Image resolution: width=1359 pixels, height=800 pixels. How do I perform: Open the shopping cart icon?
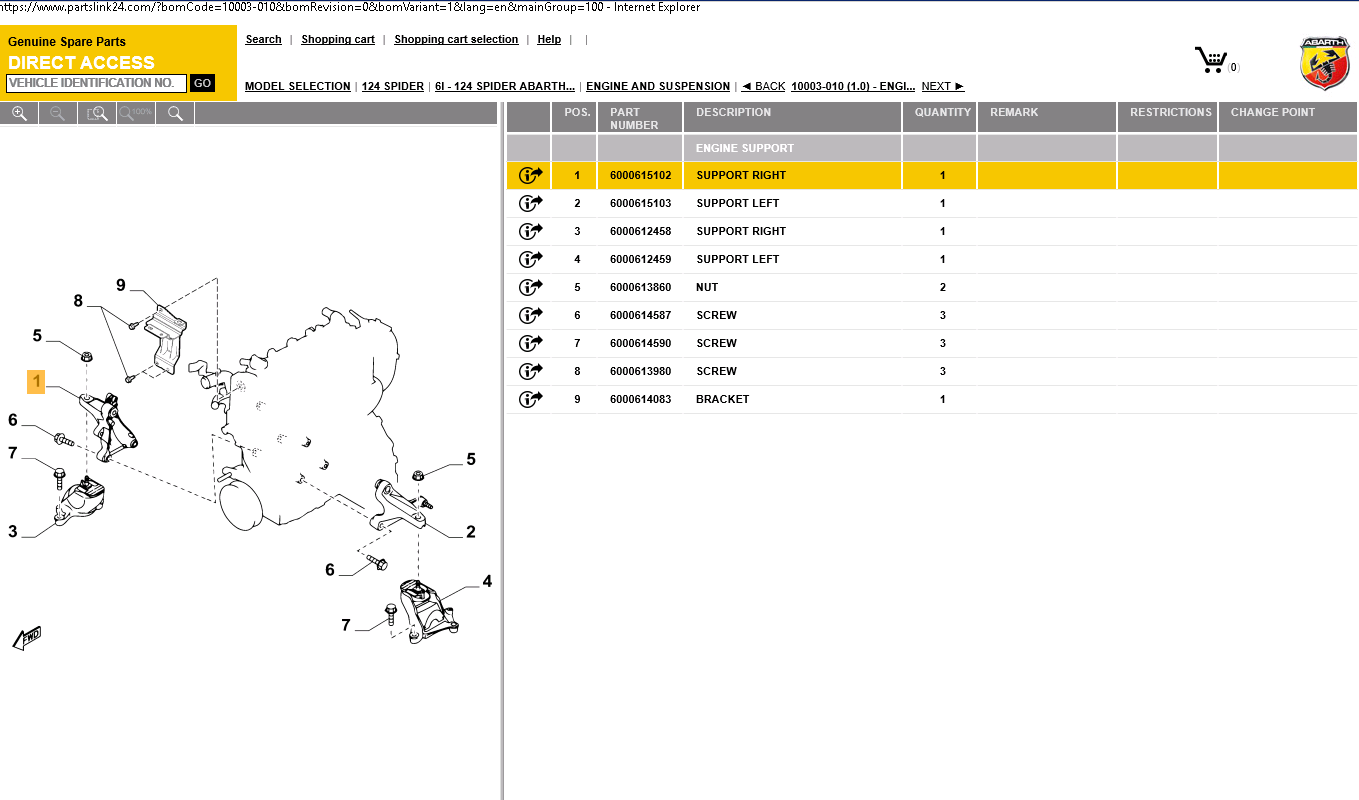(x=1212, y=60)
